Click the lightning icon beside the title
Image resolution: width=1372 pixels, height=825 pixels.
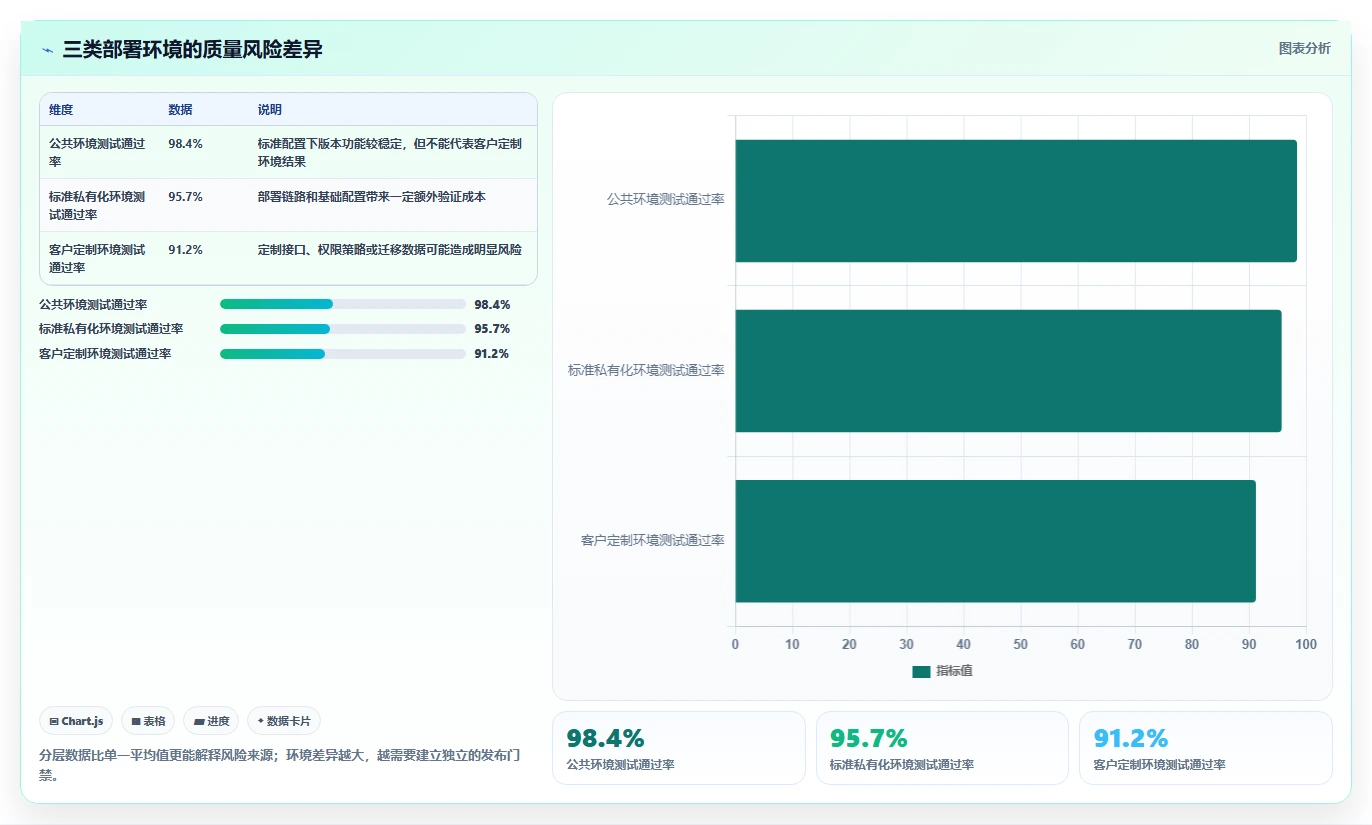[x=48, y=50]
